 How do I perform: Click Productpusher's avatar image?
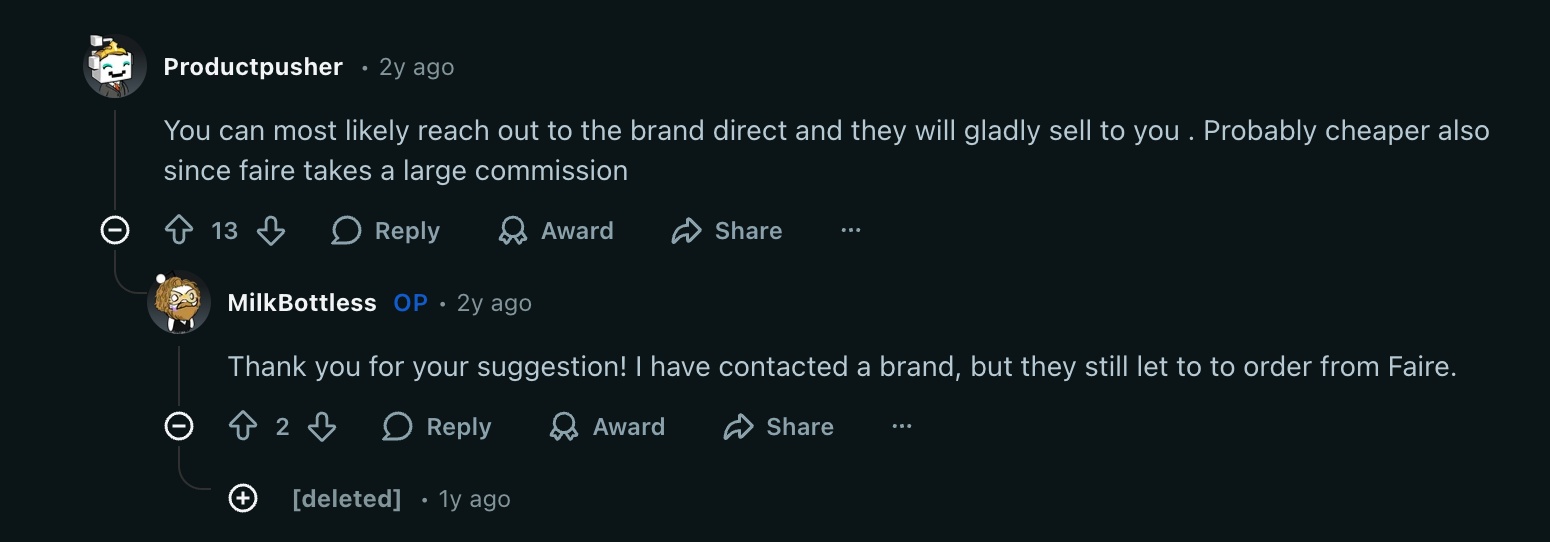click(115, 66)
